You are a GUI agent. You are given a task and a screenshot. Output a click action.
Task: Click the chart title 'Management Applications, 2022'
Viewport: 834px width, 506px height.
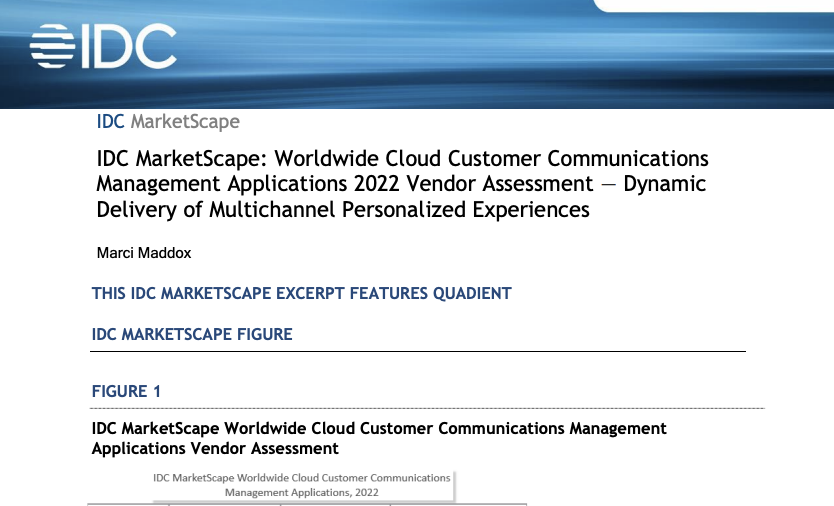pyautogui.click(x=302, y=493)
